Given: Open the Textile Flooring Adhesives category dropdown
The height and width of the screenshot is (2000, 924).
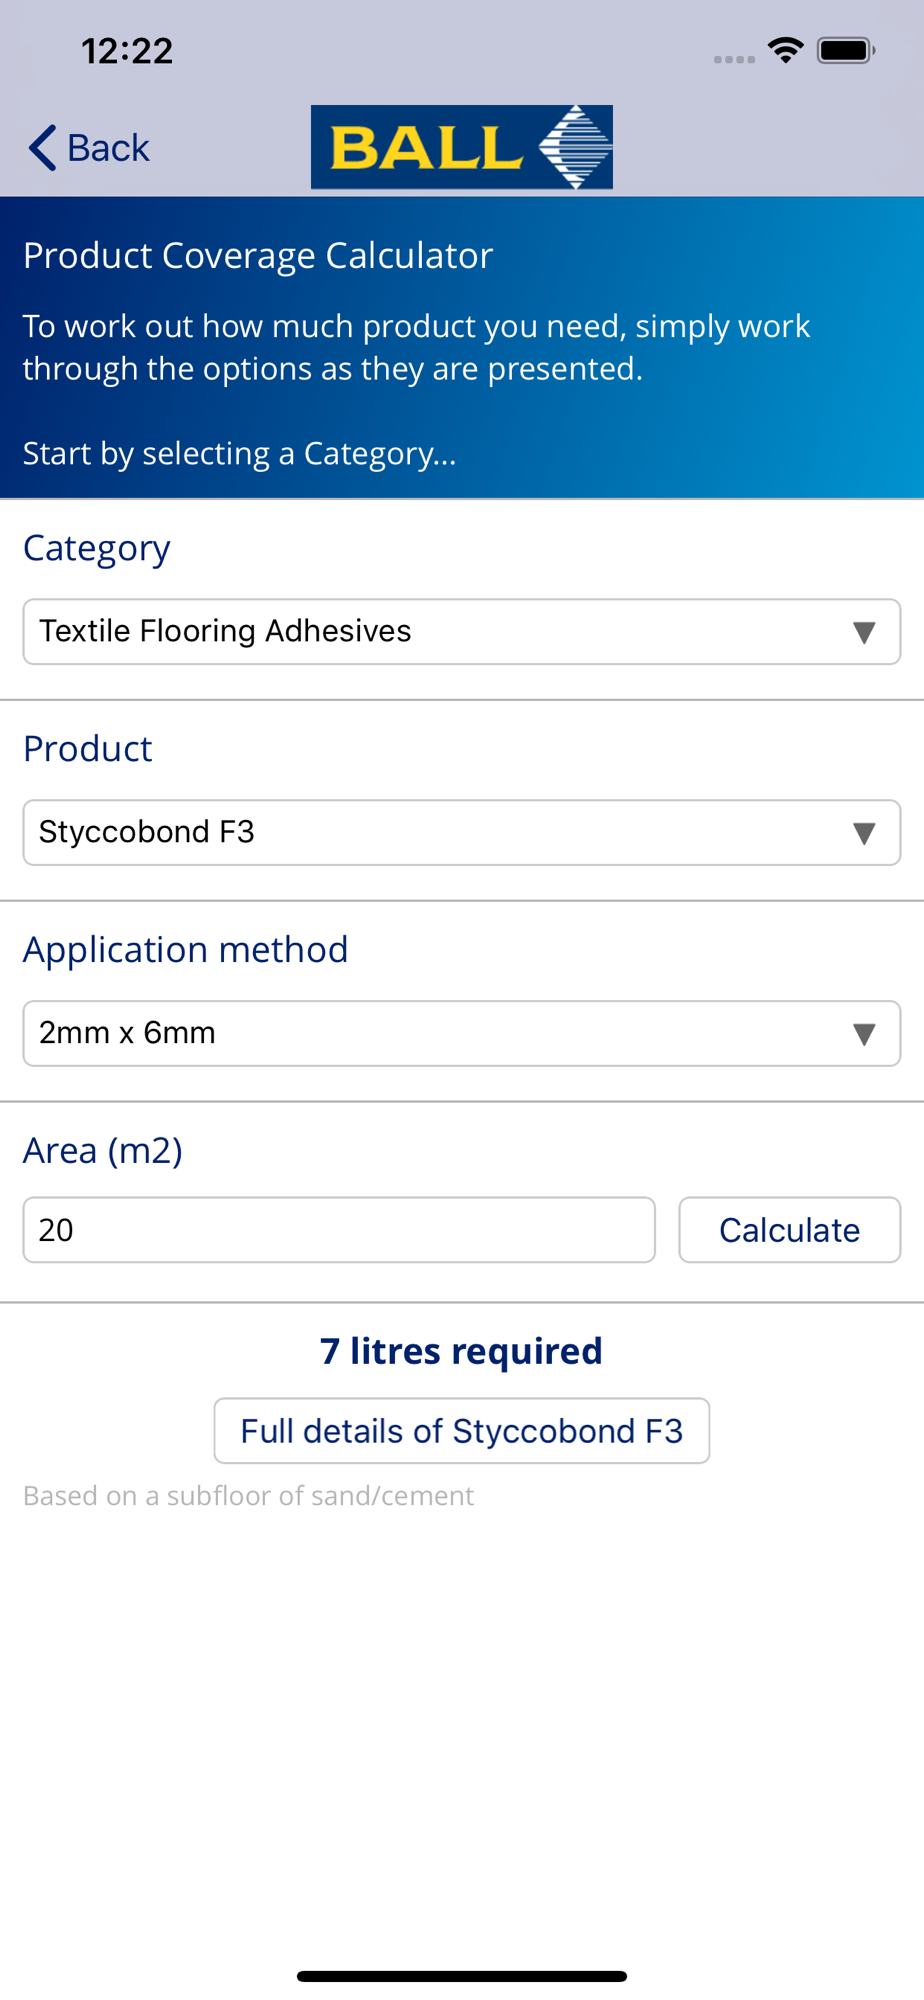Looking at the screenshot, I should tap(440, 632).
